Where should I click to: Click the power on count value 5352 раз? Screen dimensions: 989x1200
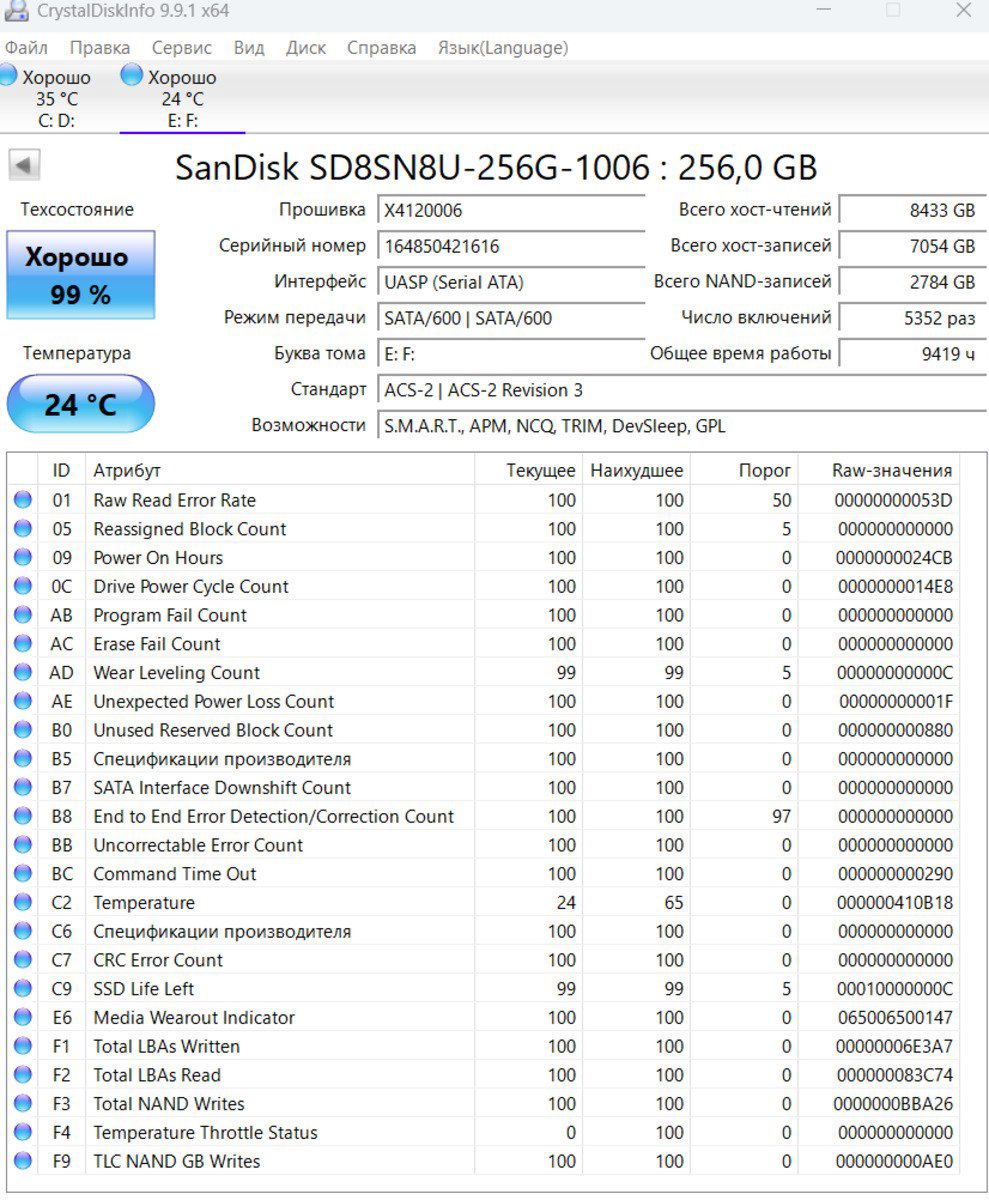[913, 318]
